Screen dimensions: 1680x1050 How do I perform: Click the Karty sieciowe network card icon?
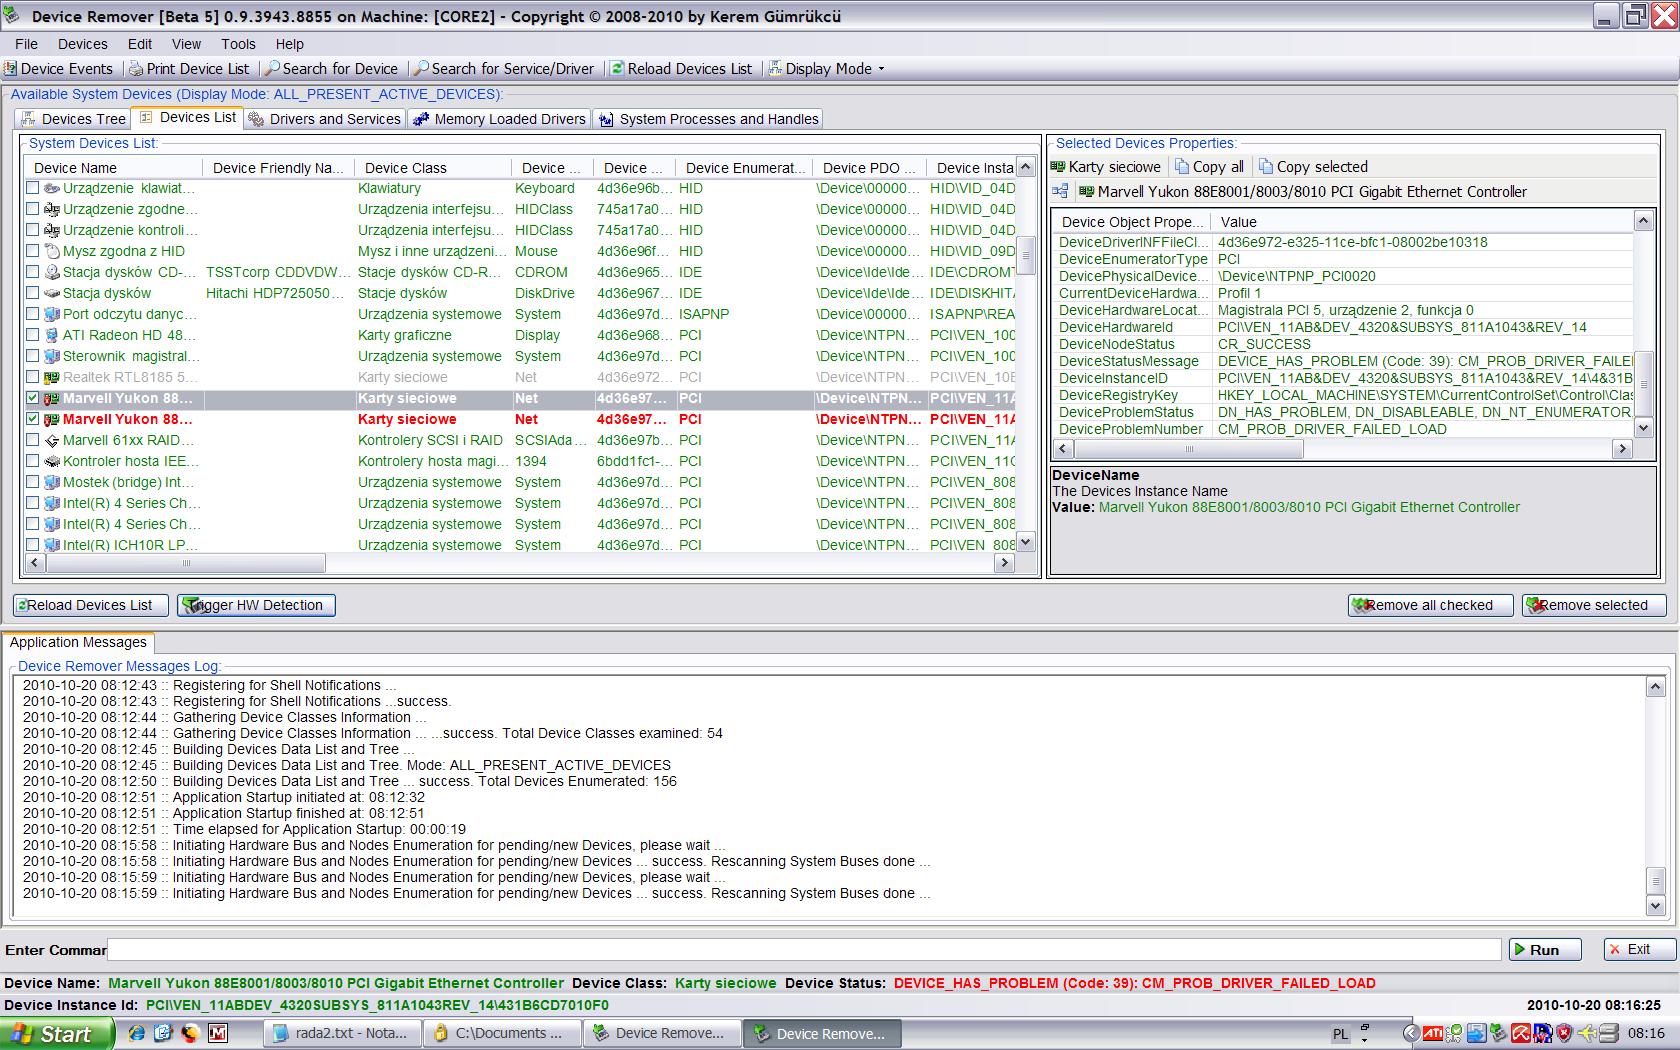1058,167
